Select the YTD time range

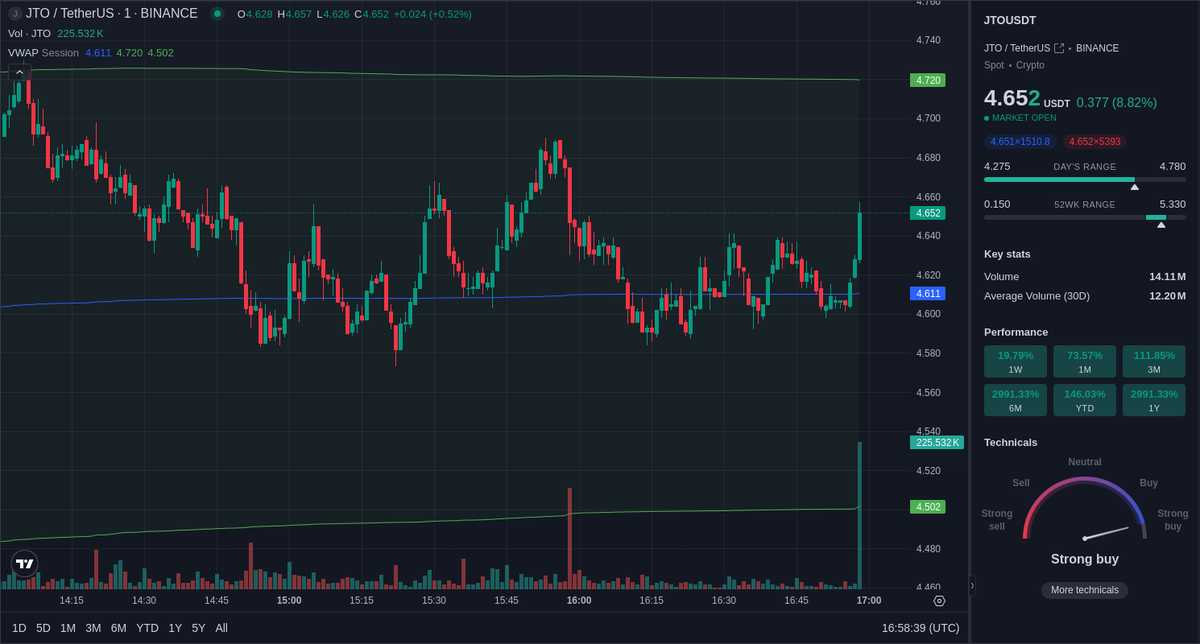point(147,628)
